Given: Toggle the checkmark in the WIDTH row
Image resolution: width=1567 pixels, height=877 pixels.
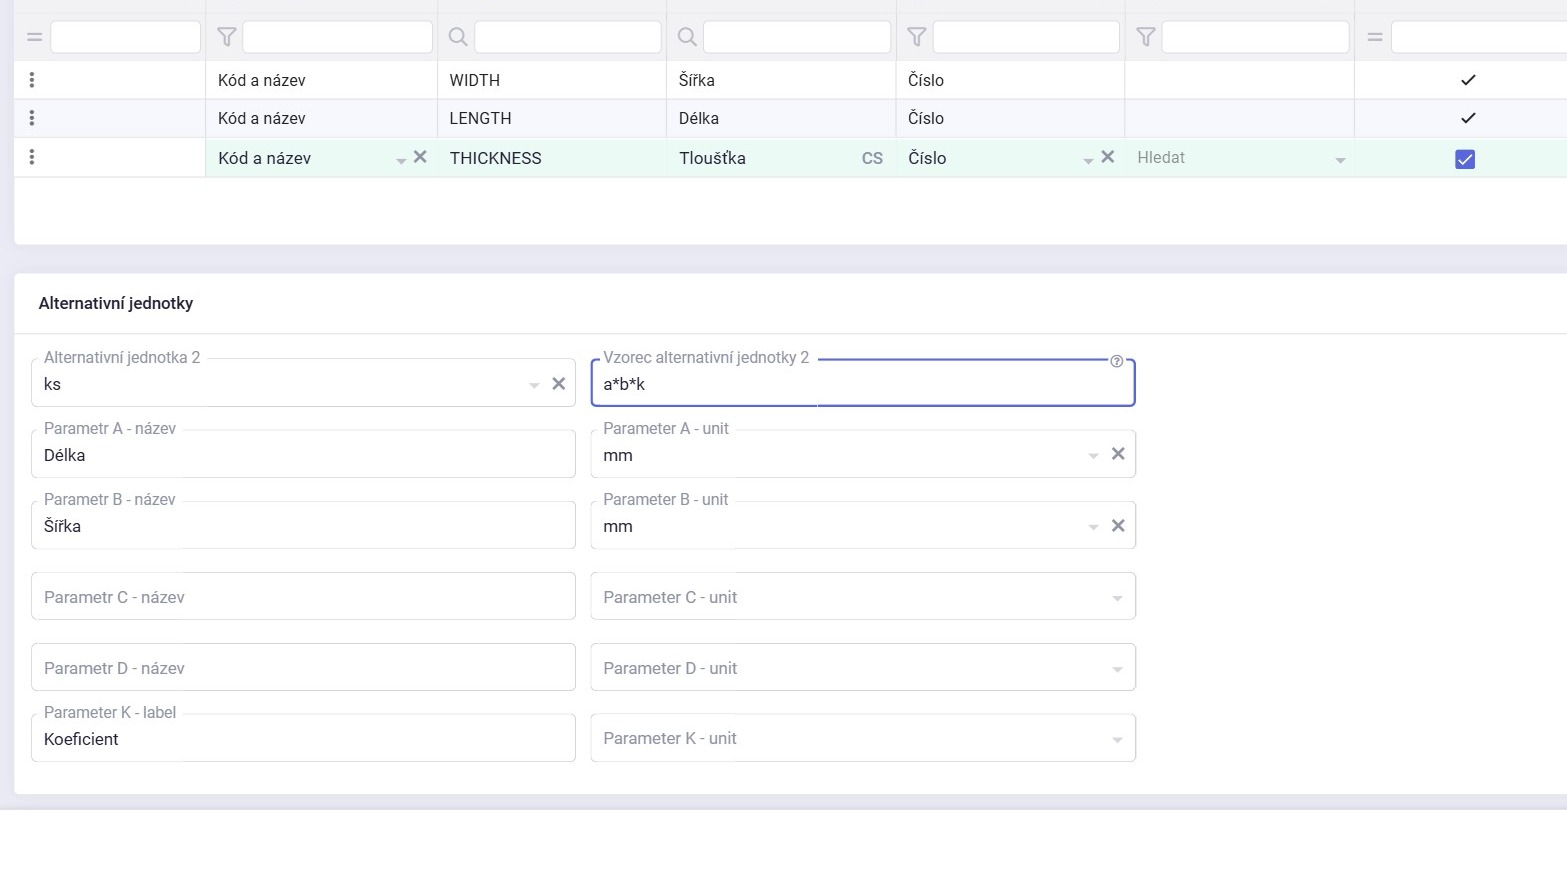Looking at the screenshot, I should tap(1467, 80).
